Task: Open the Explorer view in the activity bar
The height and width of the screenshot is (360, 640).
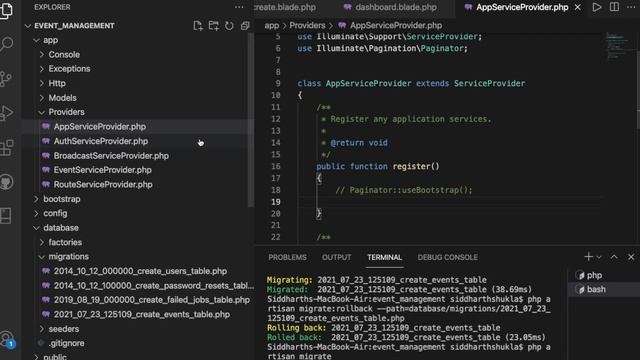Action: pos(7,11)
